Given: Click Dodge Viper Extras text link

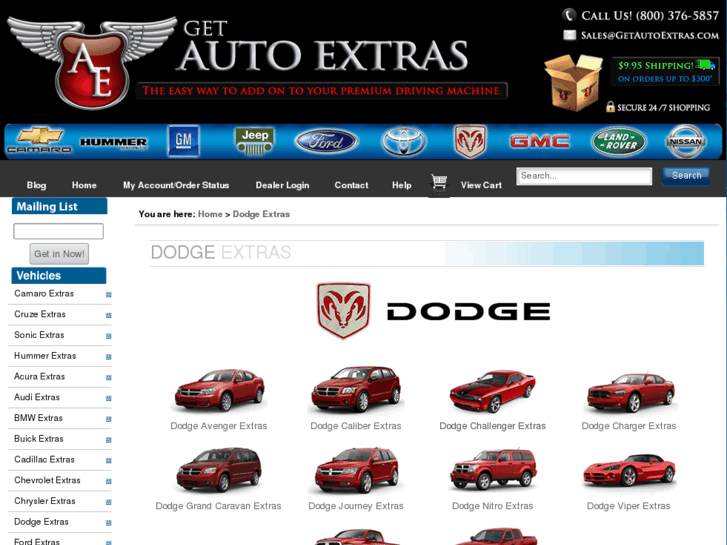Looking at the screenshot, I should coord(628,506).
